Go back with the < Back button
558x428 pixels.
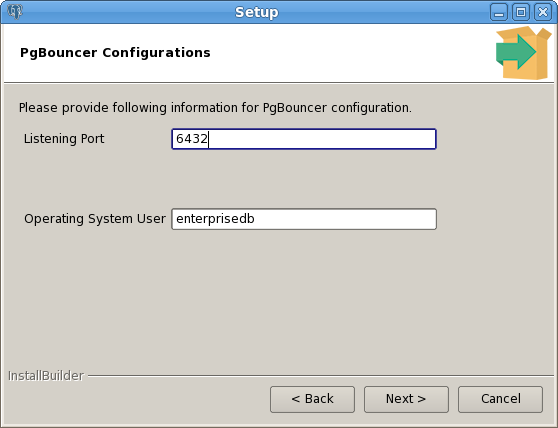(312, 399)
